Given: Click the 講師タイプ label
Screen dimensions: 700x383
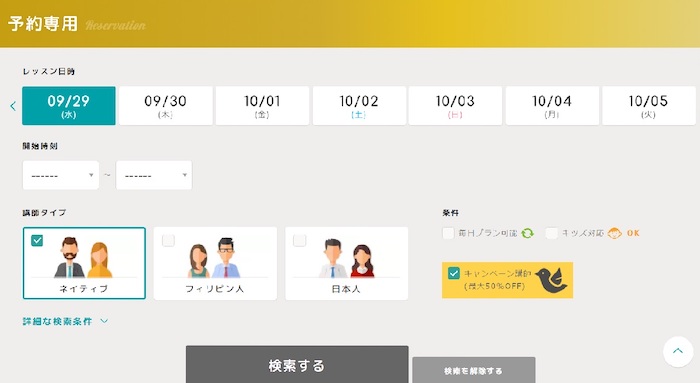Looking at the screenshot, I should click(x=45, y=212).
